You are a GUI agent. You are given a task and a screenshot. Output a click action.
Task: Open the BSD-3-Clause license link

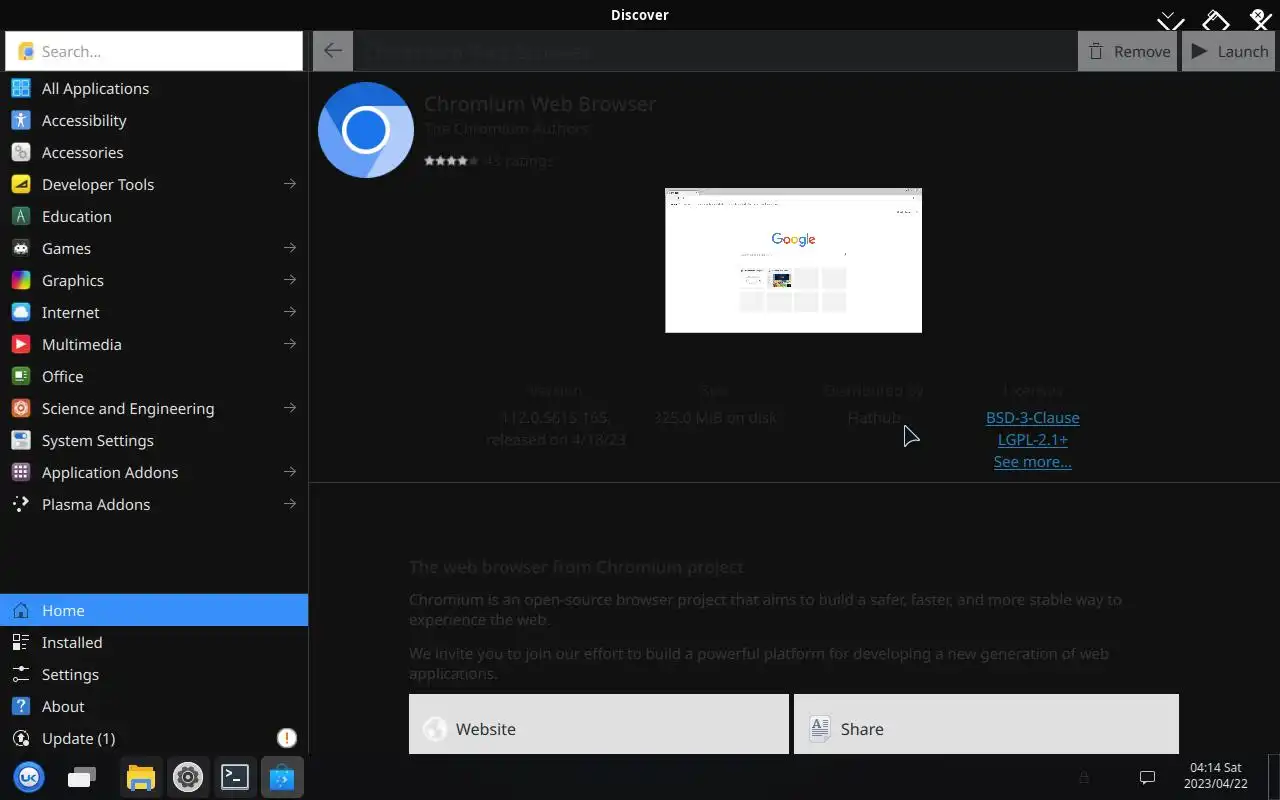[1032, 417]
